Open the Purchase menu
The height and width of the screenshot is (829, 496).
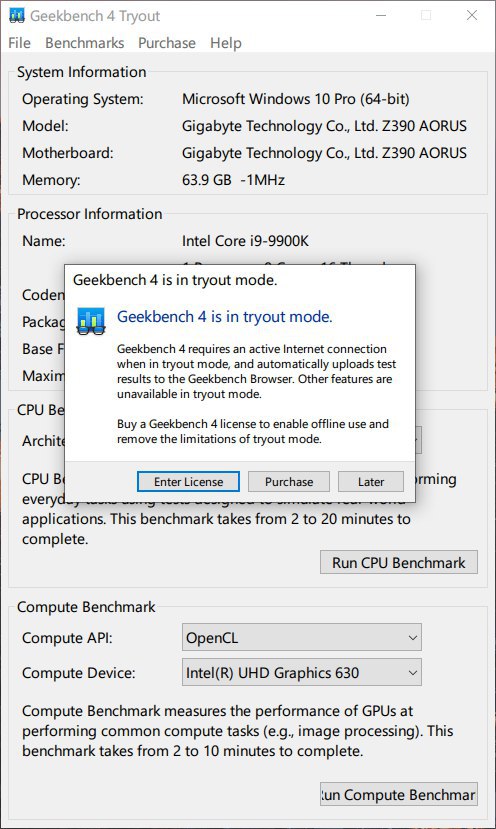pyautogui.click(x=167, y=43)
